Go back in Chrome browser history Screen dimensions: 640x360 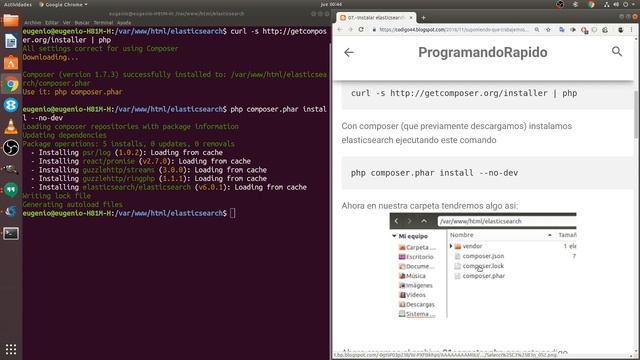pos(340,29)
